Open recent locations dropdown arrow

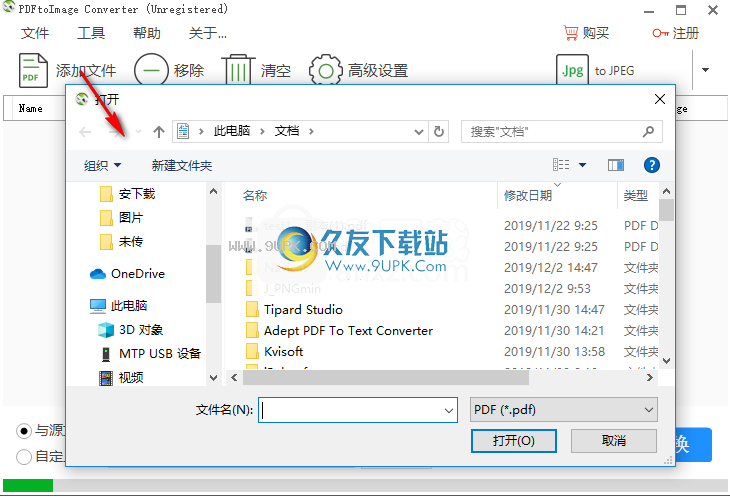coord(138,132)
